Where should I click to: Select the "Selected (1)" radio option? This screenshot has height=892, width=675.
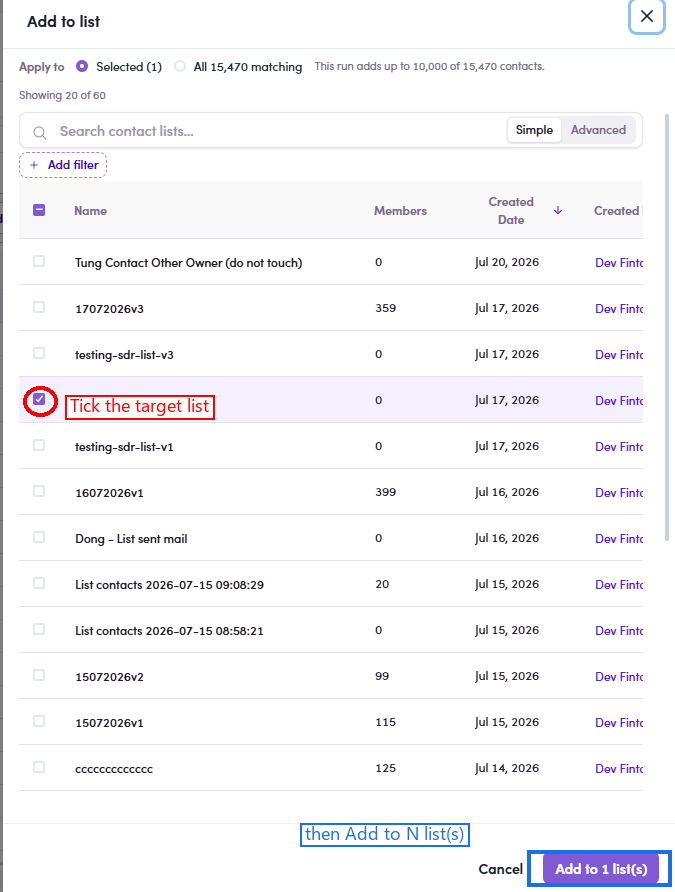coord(82,66)
